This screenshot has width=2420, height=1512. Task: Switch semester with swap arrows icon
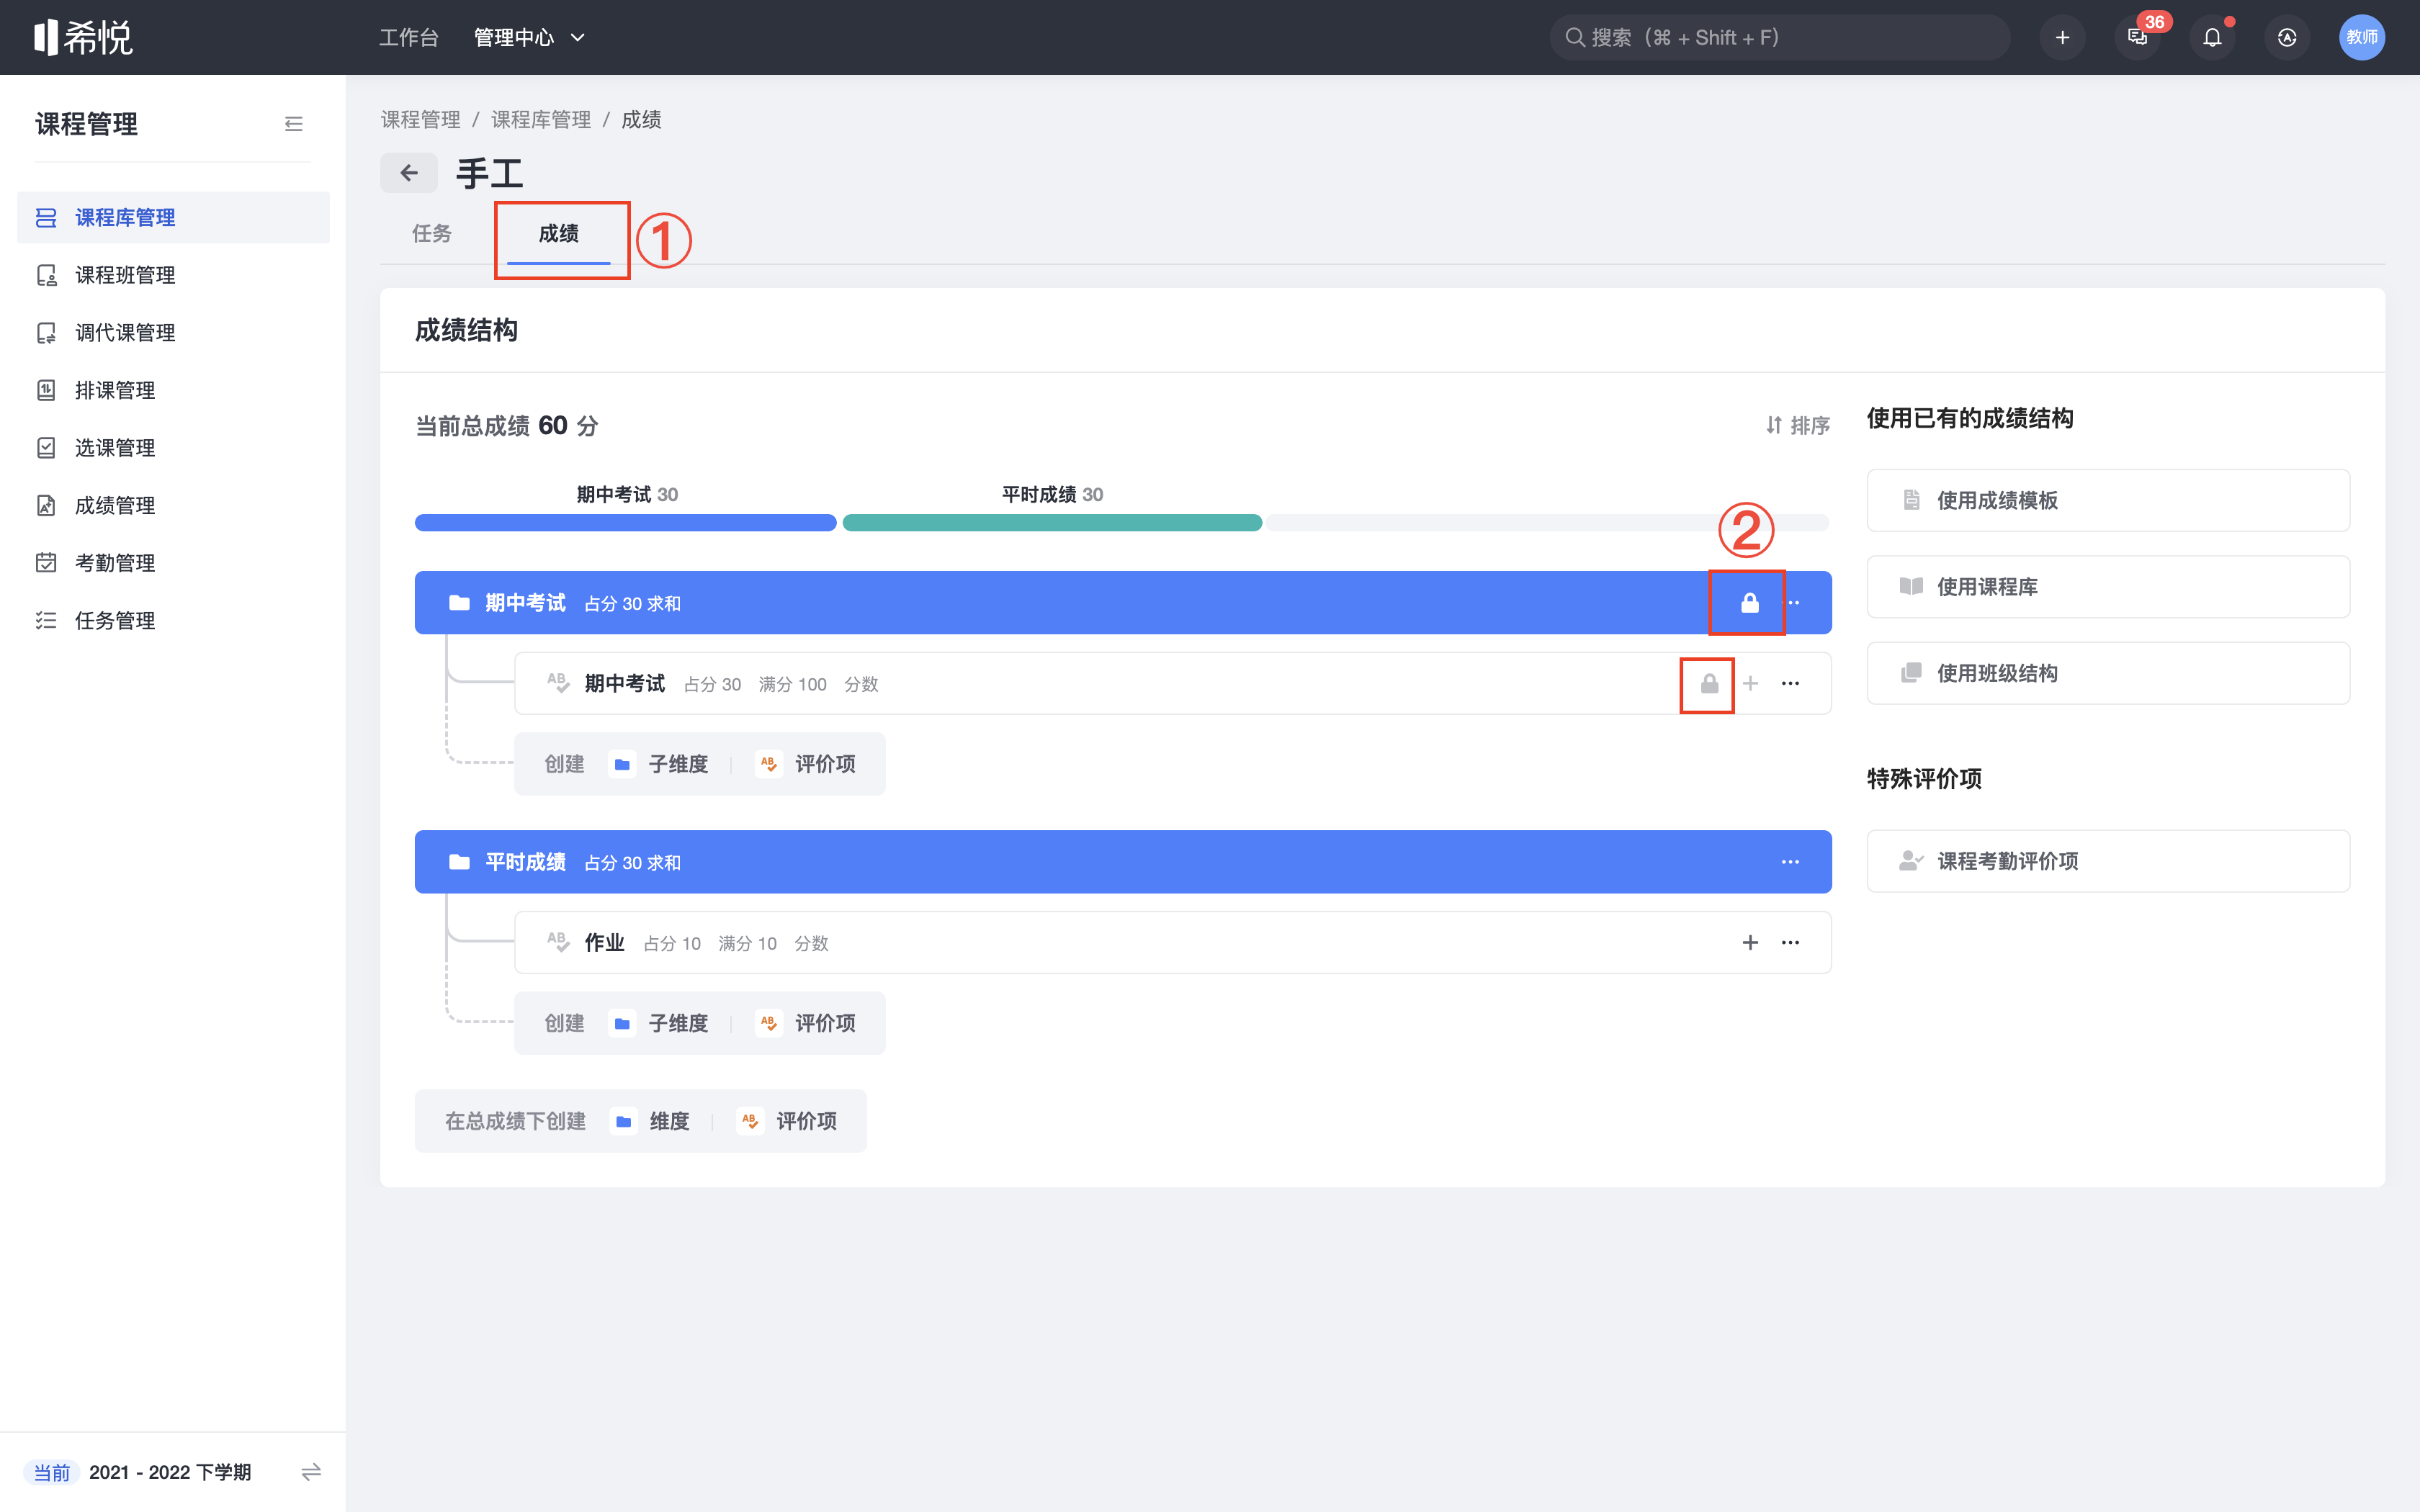(x=311, y=1472)
